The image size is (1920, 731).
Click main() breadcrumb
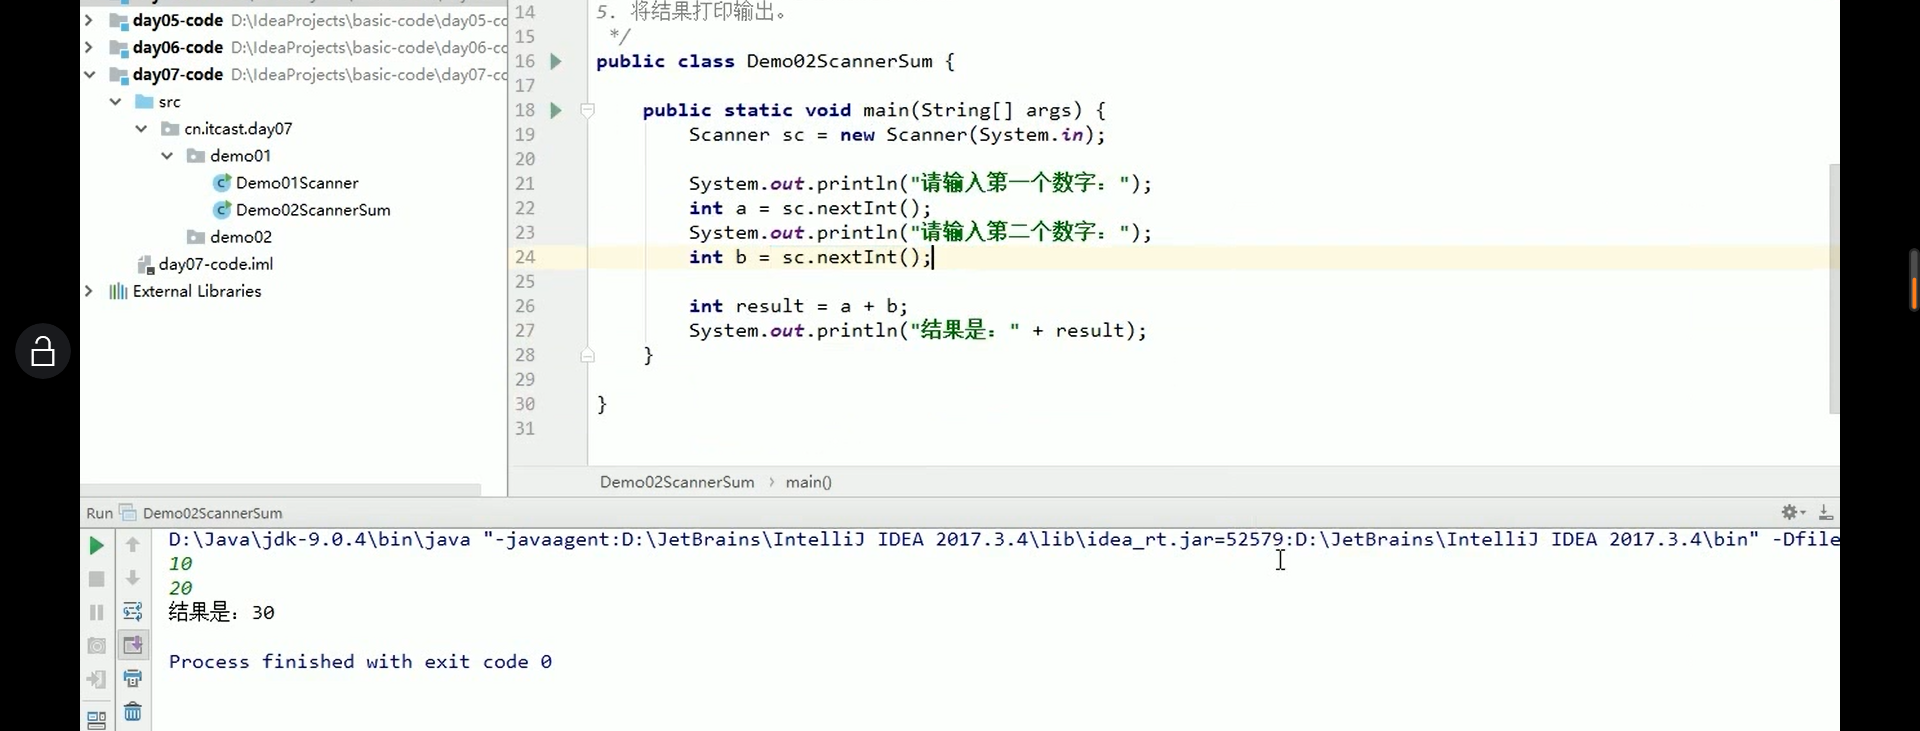[x=808, y=482]
